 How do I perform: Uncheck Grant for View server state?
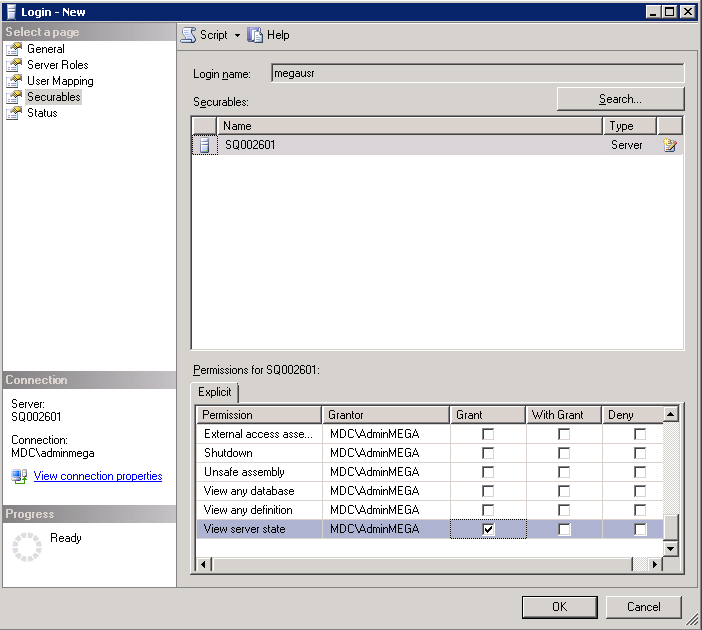tap(488, 529)
